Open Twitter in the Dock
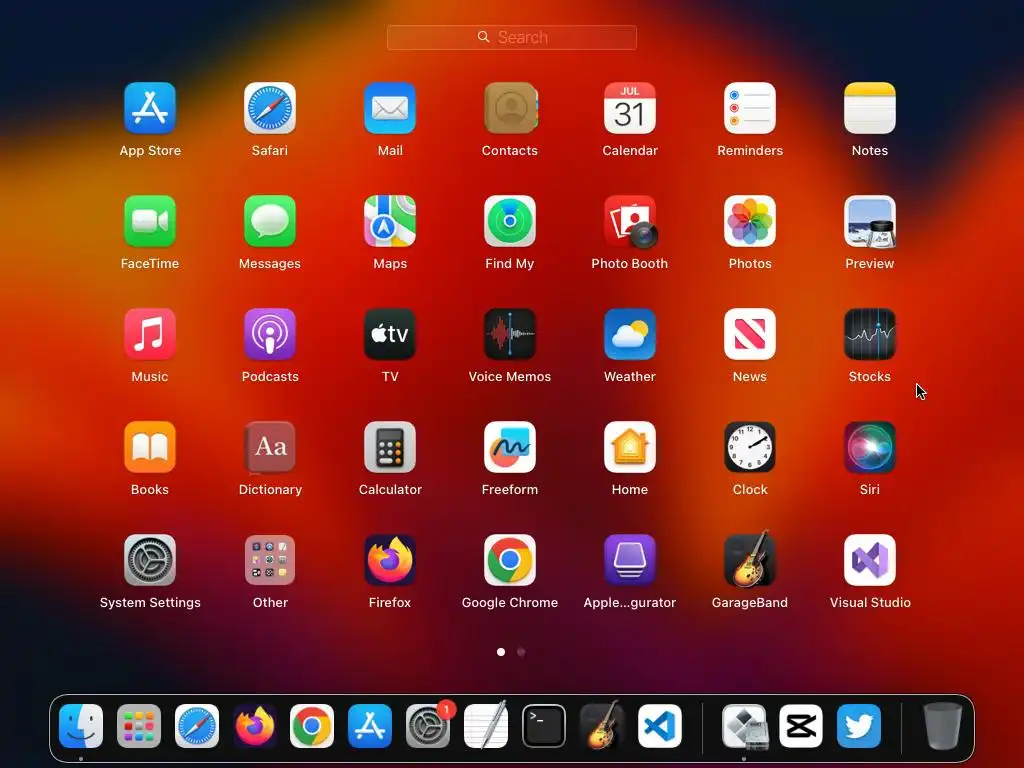The width and height of the screenshot is (1024, 768). point(859,726)
